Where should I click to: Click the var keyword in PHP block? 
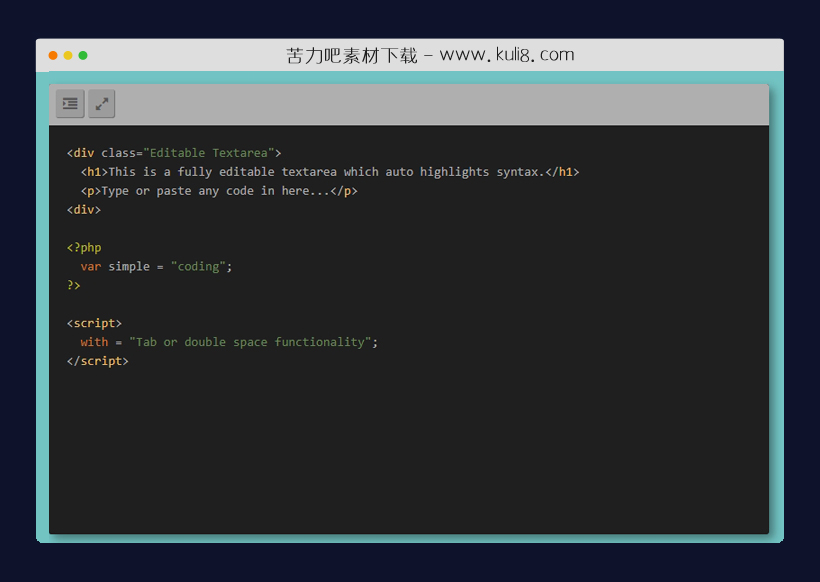(x=91, y=267)
